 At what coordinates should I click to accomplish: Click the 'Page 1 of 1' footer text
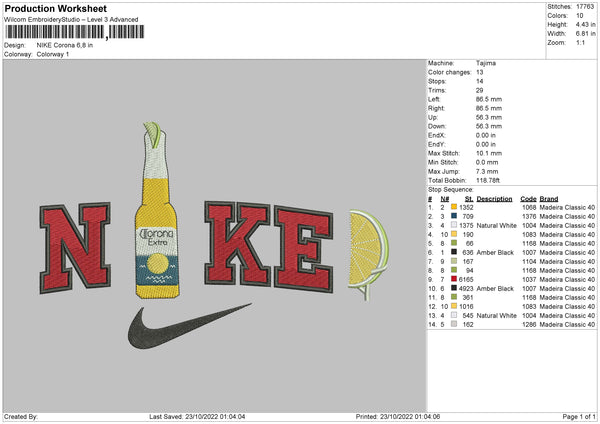(x=579, y=416)
